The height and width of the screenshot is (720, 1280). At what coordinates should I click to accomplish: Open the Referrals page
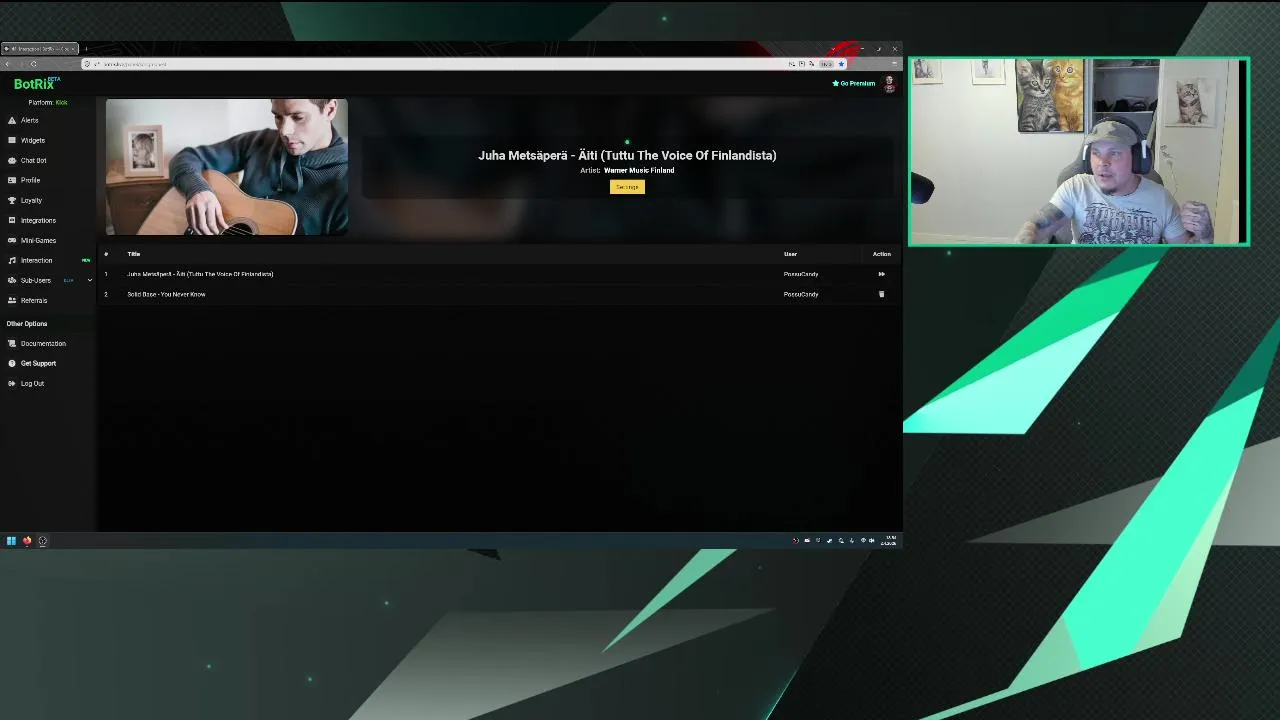coord(34,300)
